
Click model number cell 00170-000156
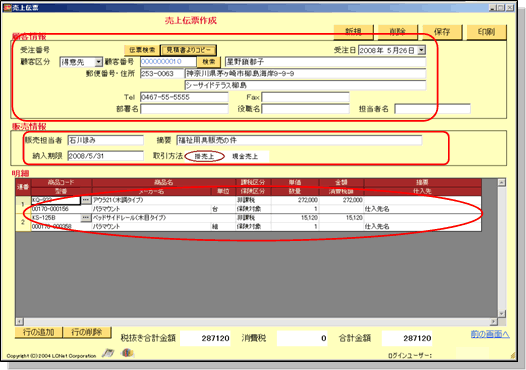click(x=61, y=209)
